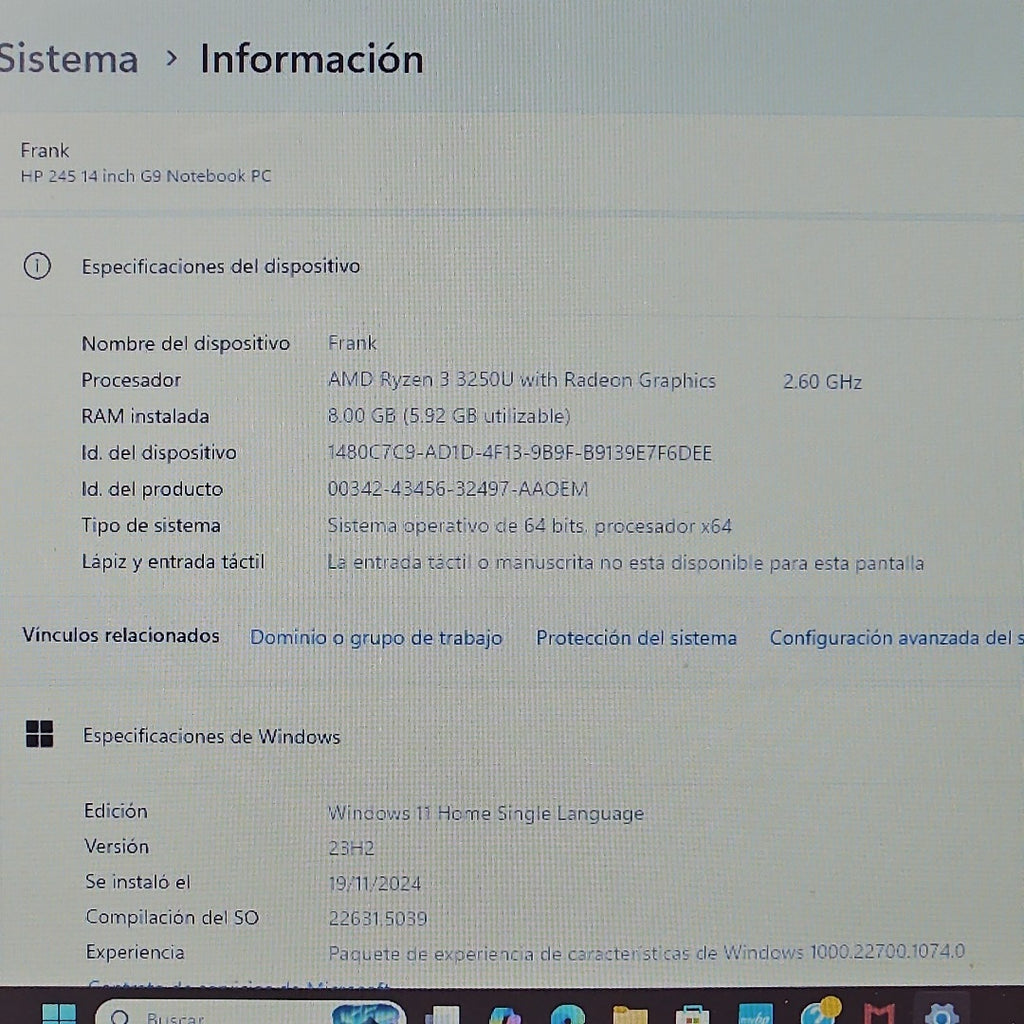Open the Buscar taskbar search box
Viewport: 1024px width, 1024px height.
pos(251,1014)
